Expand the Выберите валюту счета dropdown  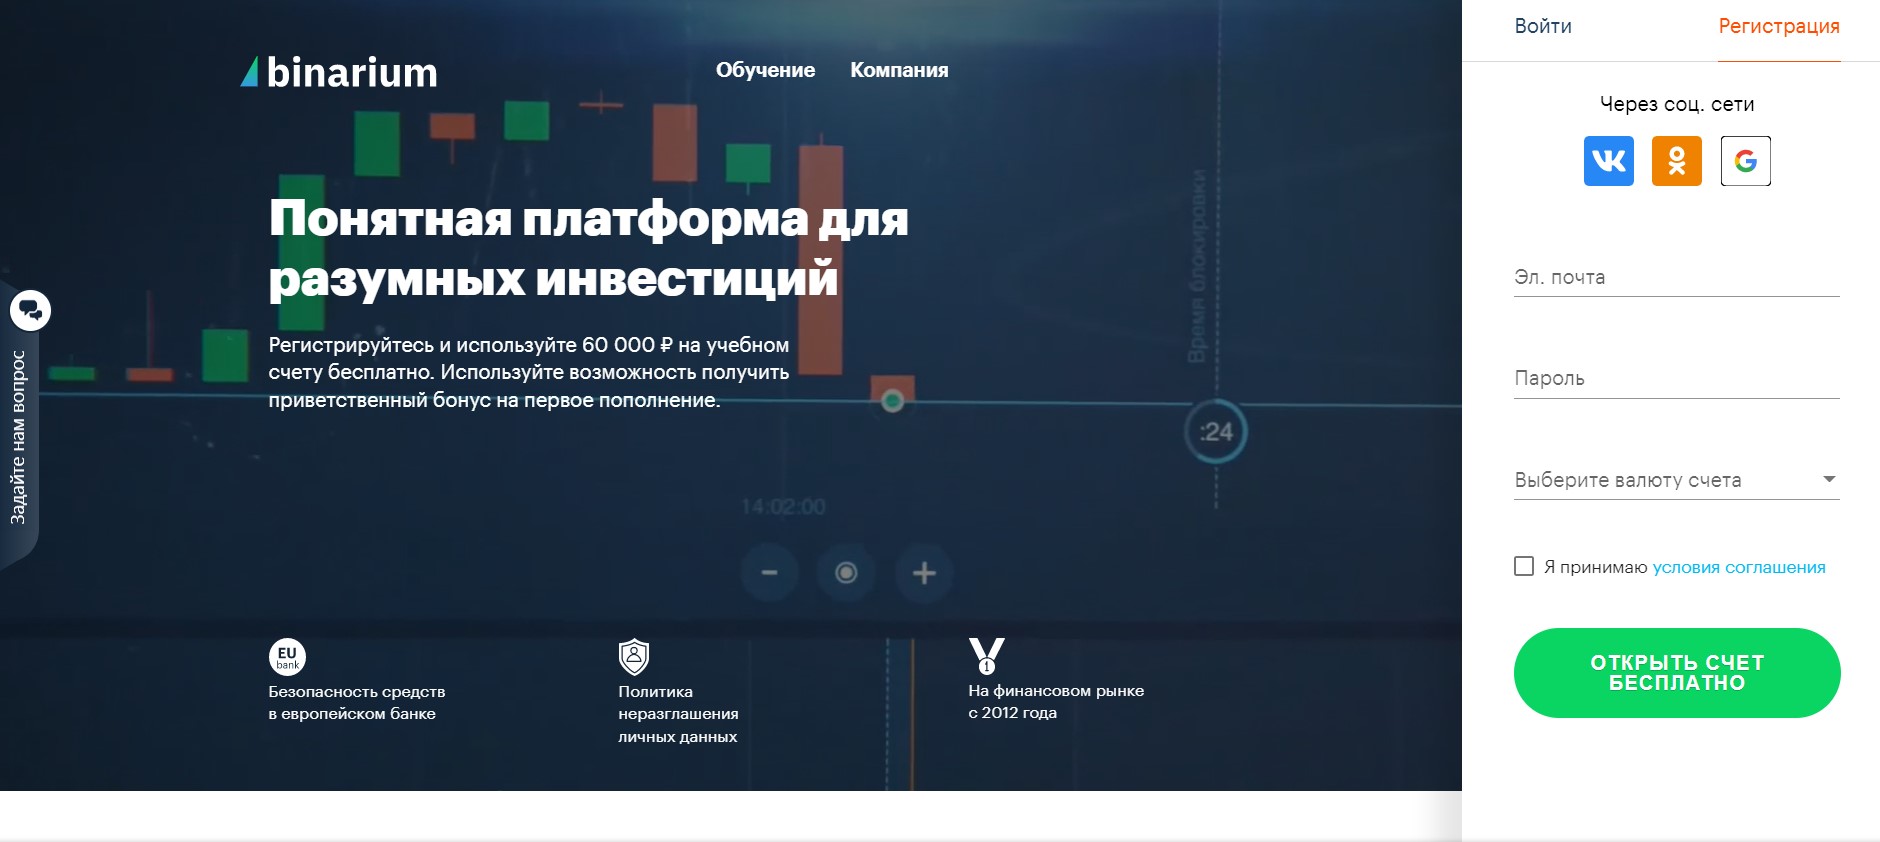[x=1677, y=480]
